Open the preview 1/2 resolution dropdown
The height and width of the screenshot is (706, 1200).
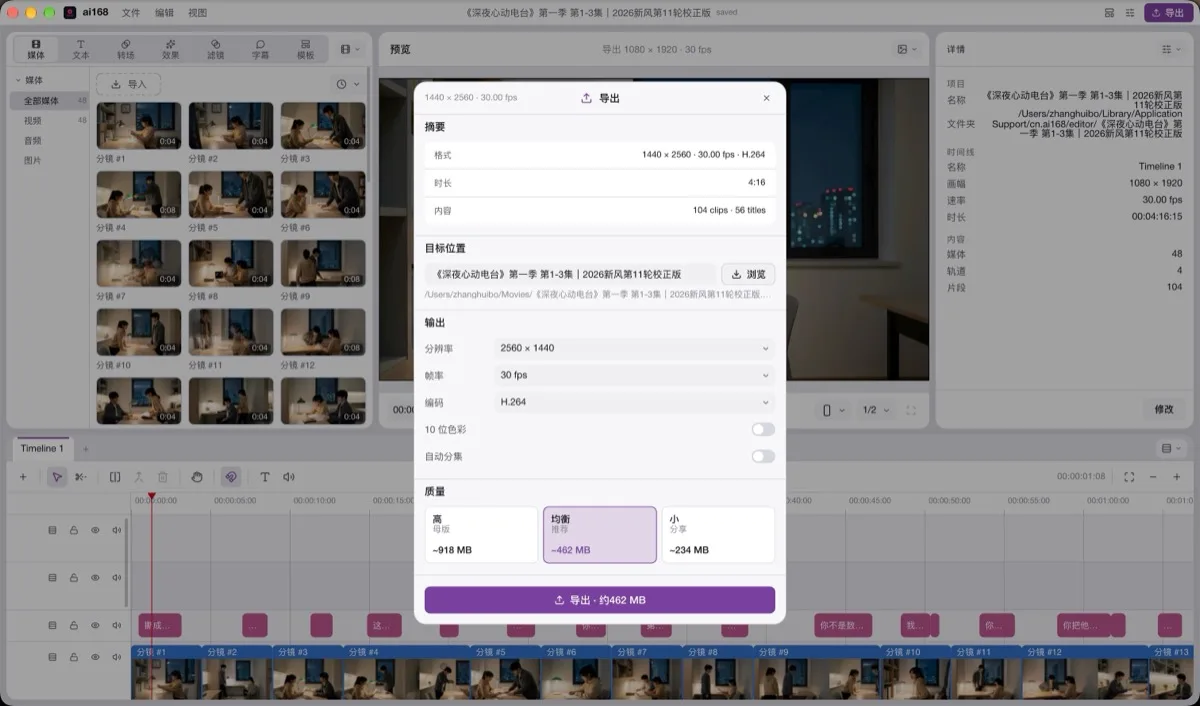[x=876, y=410]
